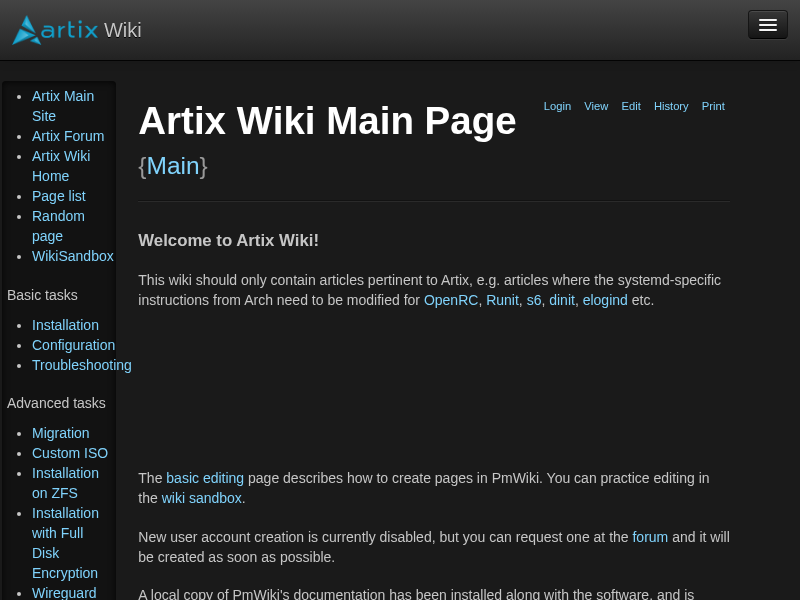Open the Custom ISO link
800x600 pixels.
pyautogui.click(x=70, y=453)
